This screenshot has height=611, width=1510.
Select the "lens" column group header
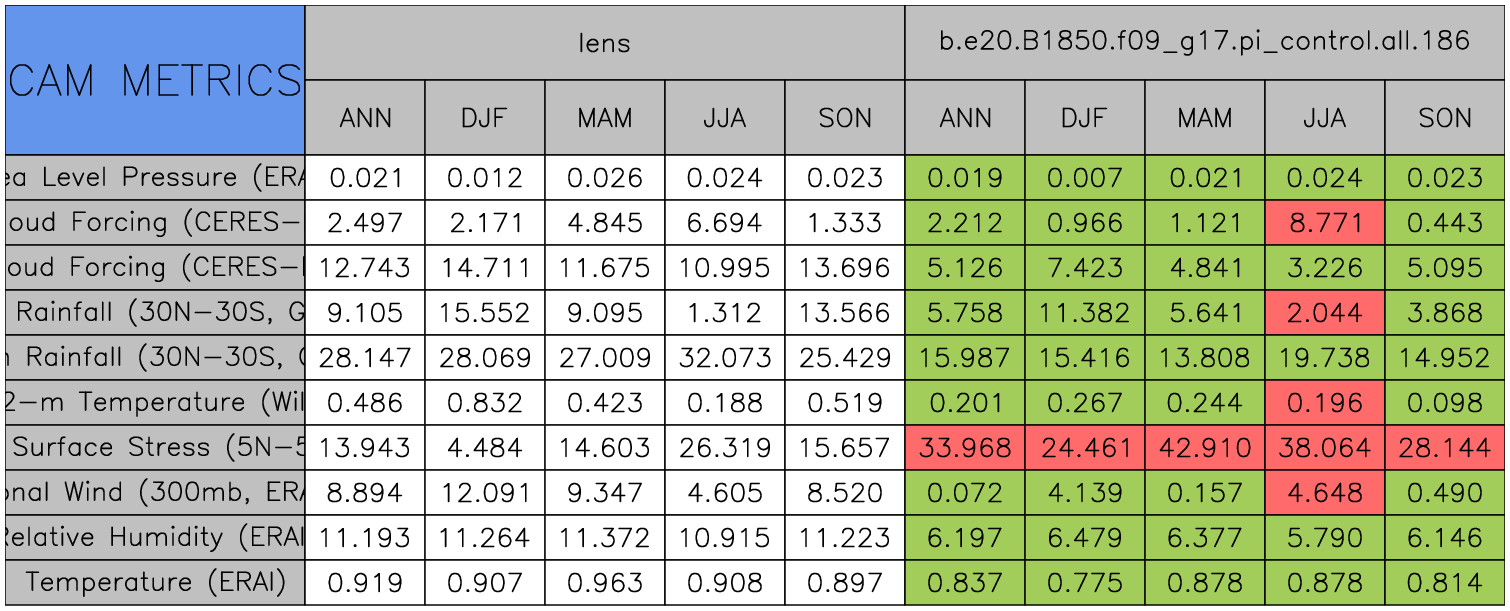(x=604, y=42)
